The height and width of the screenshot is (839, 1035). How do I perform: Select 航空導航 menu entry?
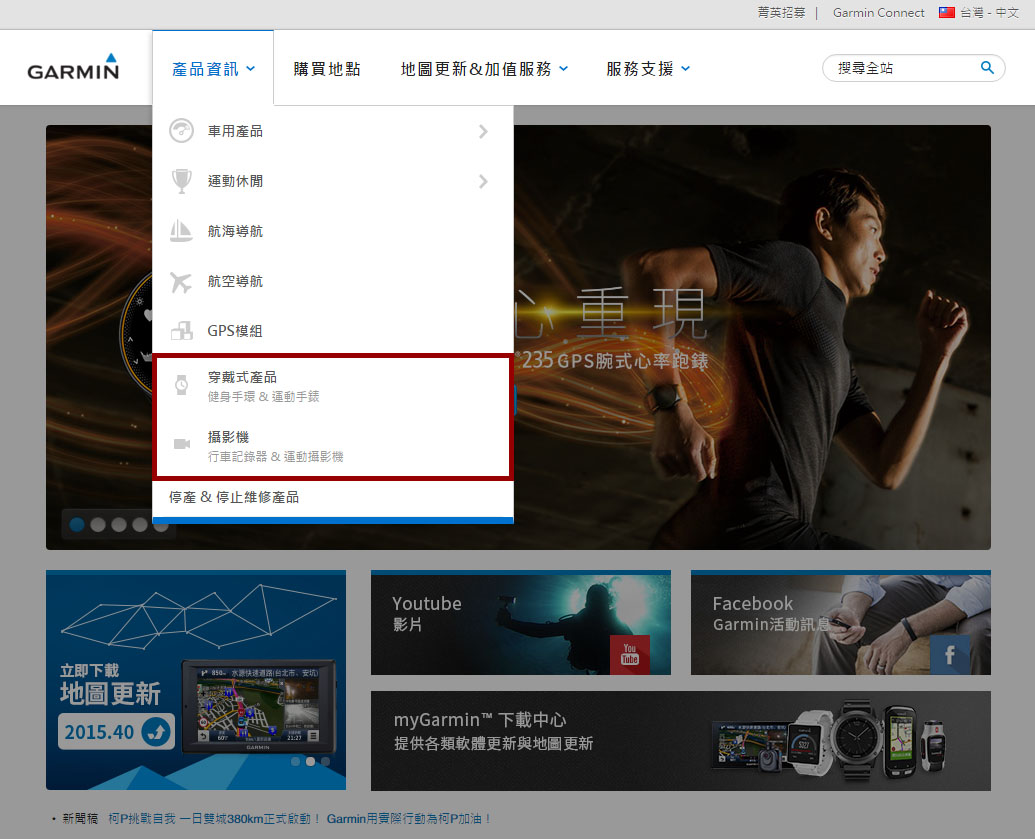coord(333,281)
